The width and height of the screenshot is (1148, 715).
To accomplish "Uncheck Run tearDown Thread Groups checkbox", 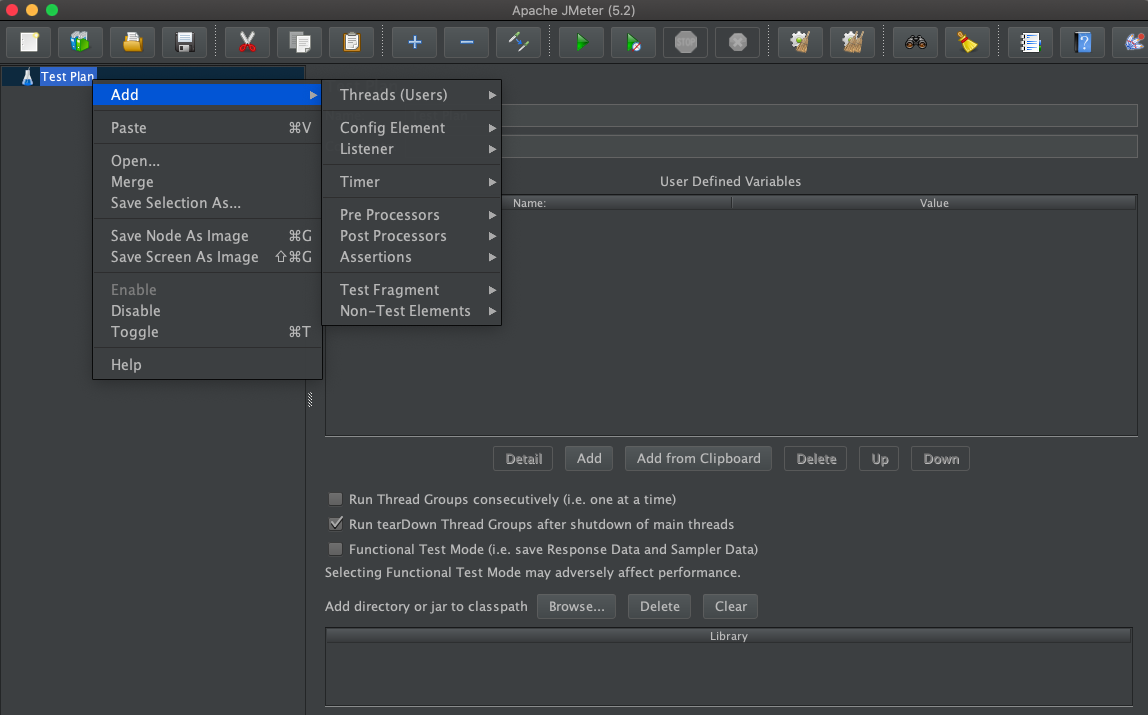I will tap(336, 524).
